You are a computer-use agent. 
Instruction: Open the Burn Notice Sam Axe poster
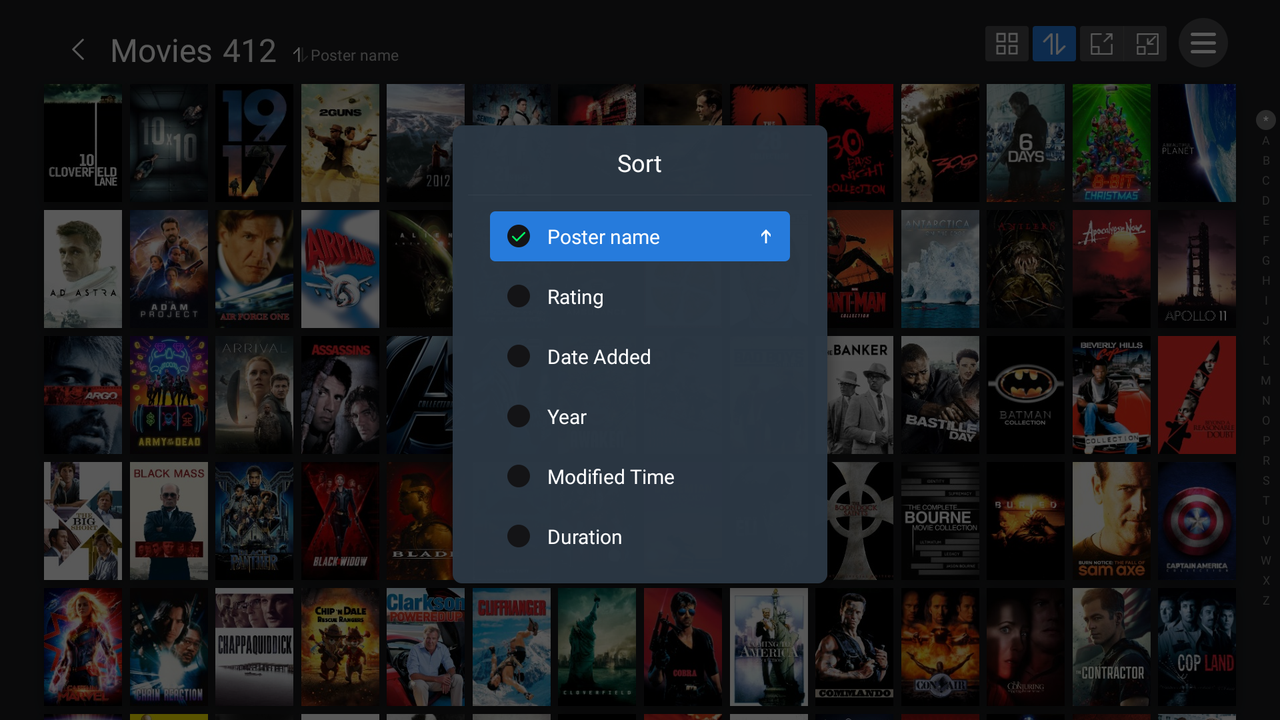click(x=1112, y=521)
